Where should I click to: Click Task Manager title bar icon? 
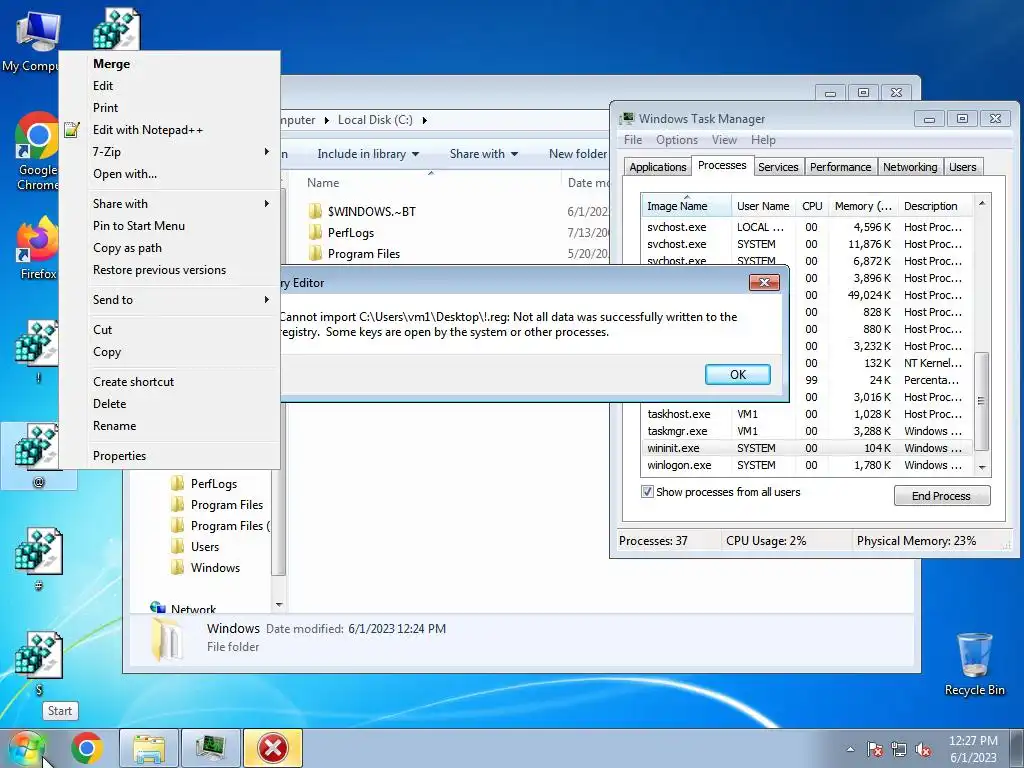click(x=628, y=118)
